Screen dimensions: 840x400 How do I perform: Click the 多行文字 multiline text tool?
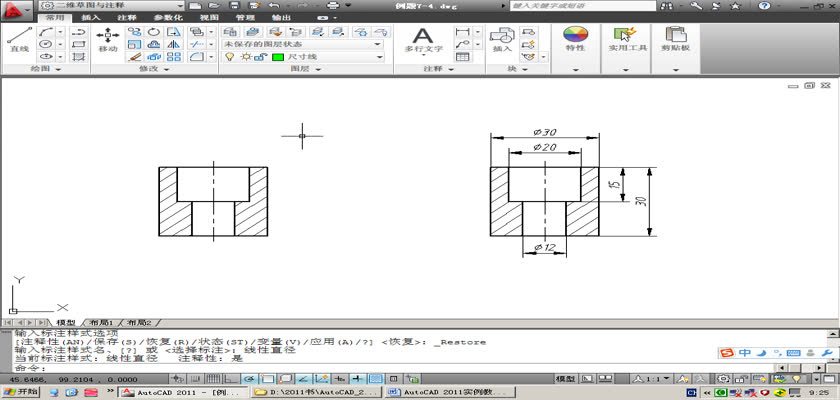(423, 39)
